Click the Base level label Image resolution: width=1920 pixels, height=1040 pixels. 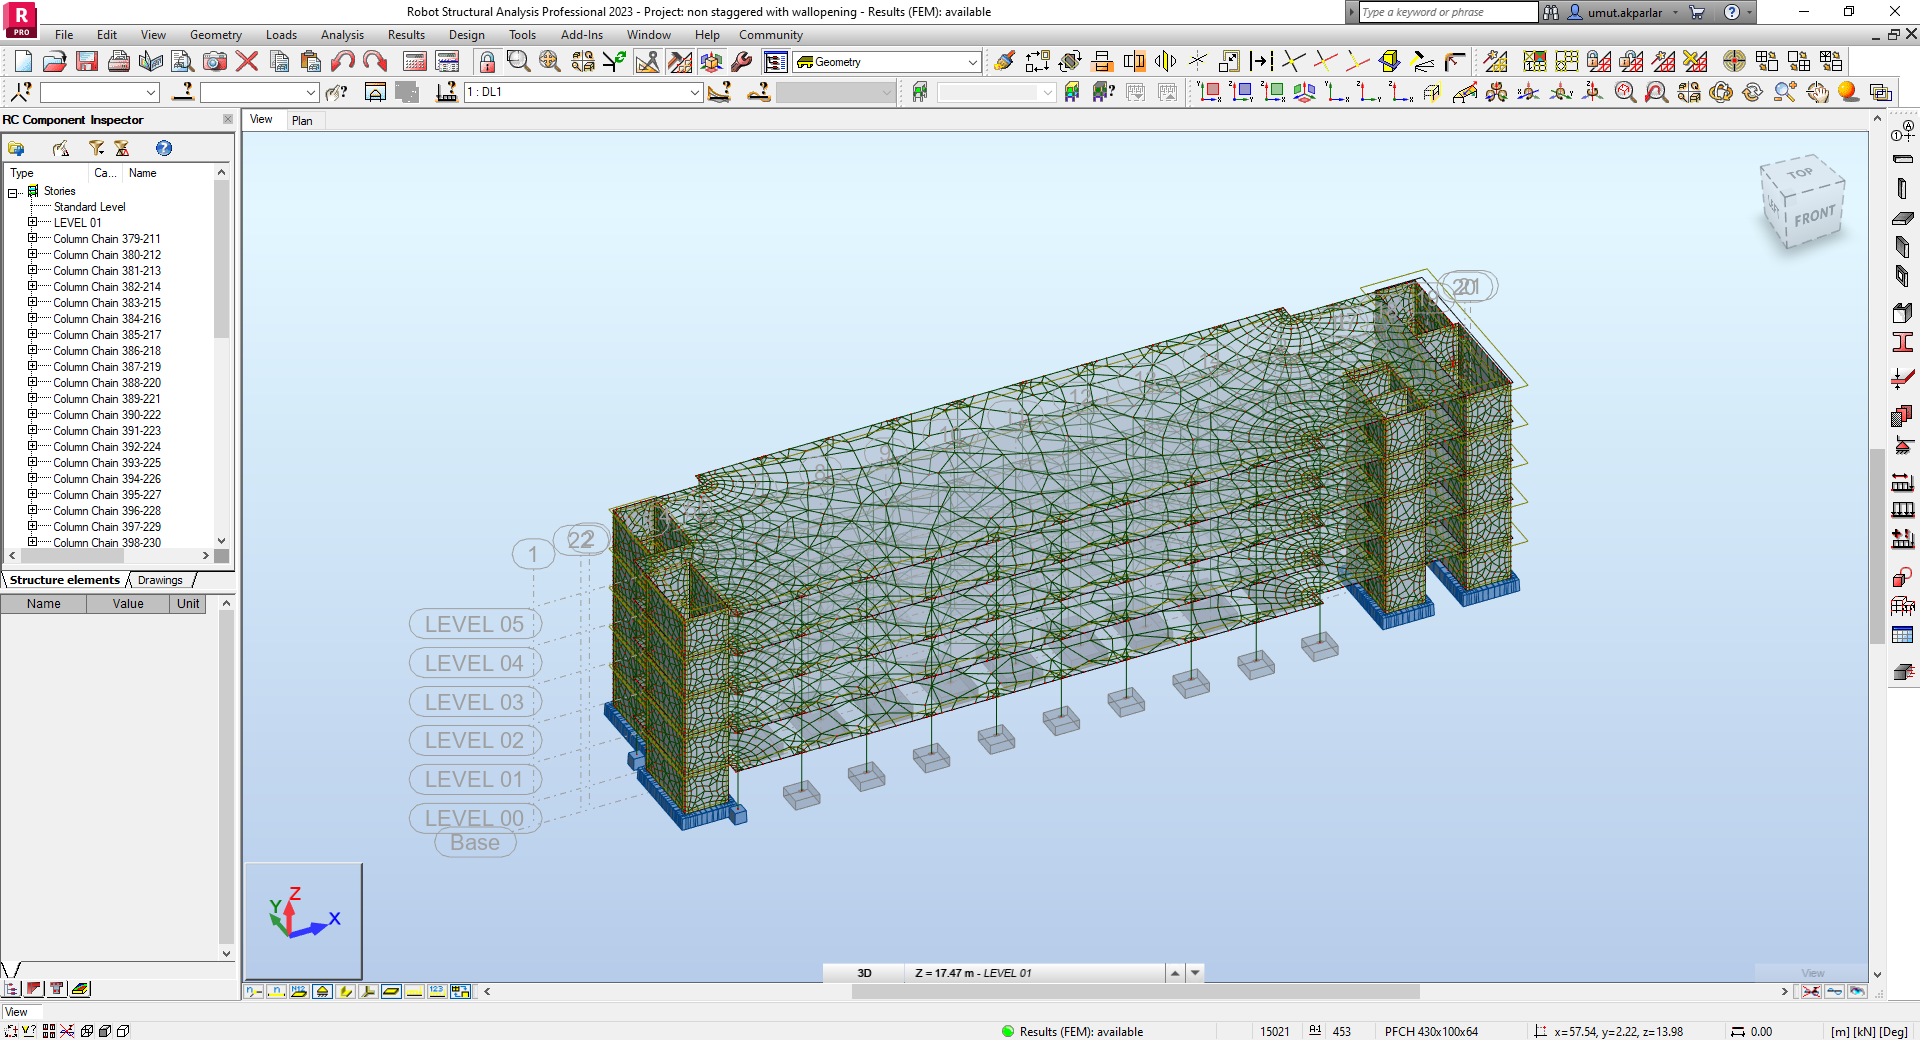474,842
